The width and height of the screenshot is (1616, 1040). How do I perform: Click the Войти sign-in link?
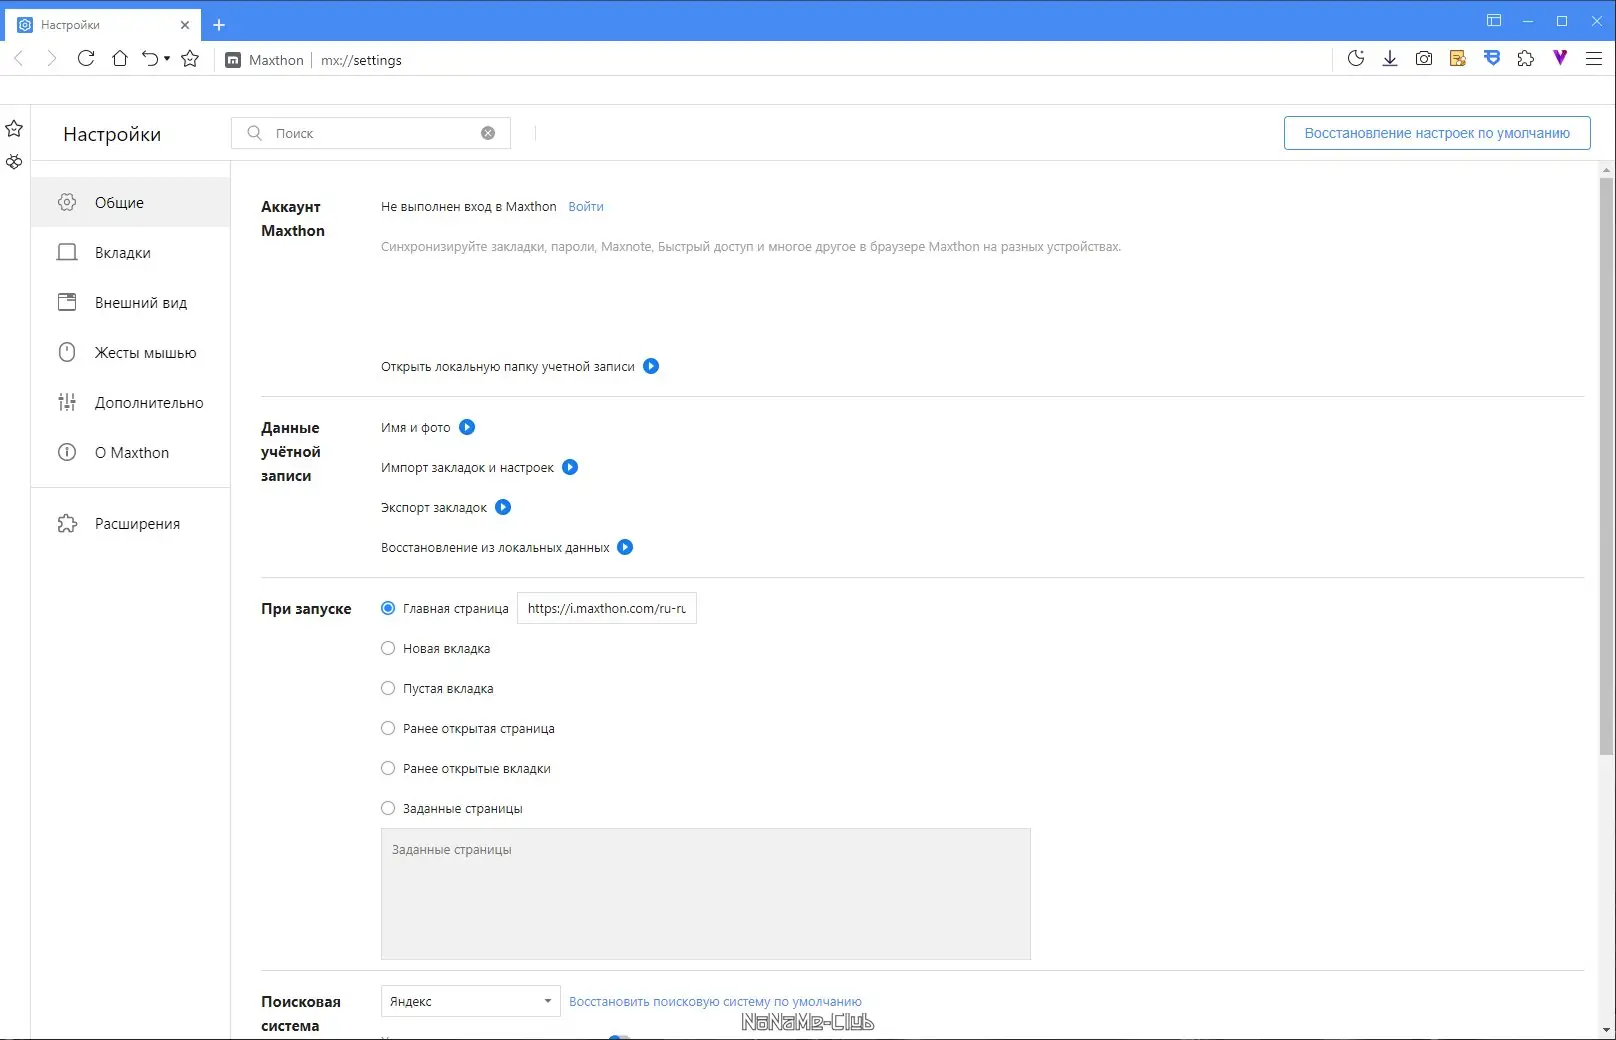(586, 206)
